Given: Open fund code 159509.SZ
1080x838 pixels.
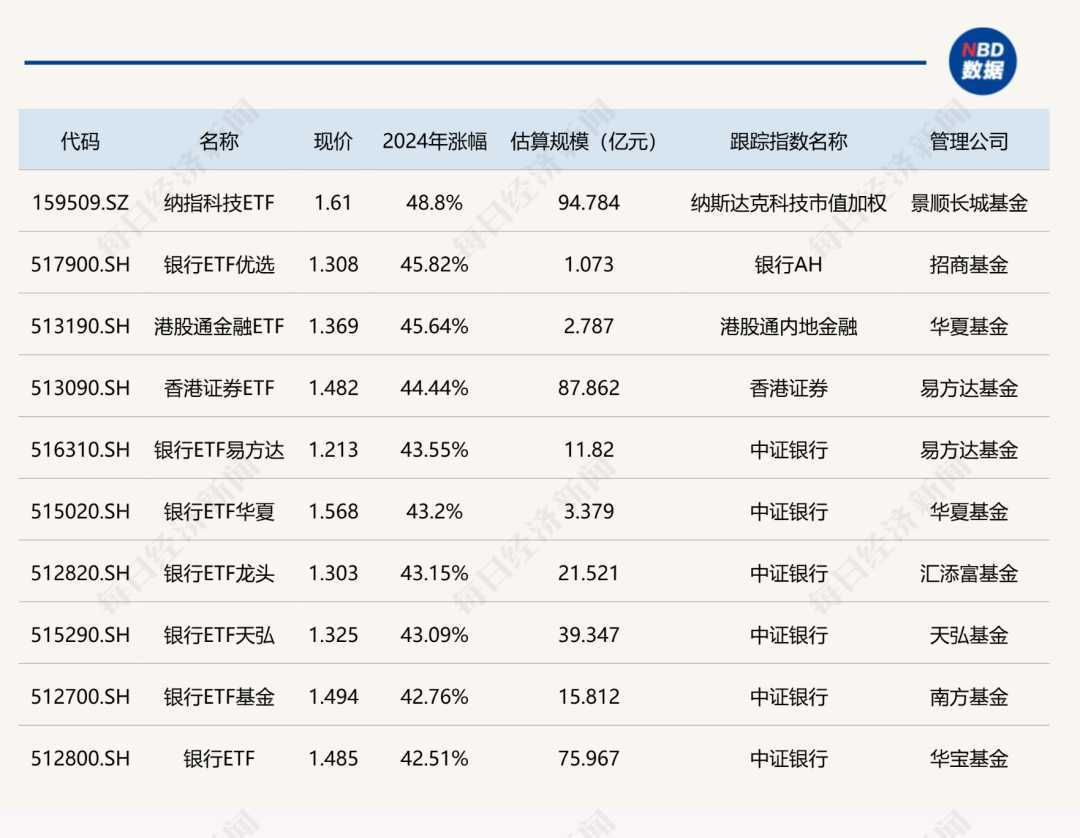Looking at the screenshot, I should coord(80,203).
